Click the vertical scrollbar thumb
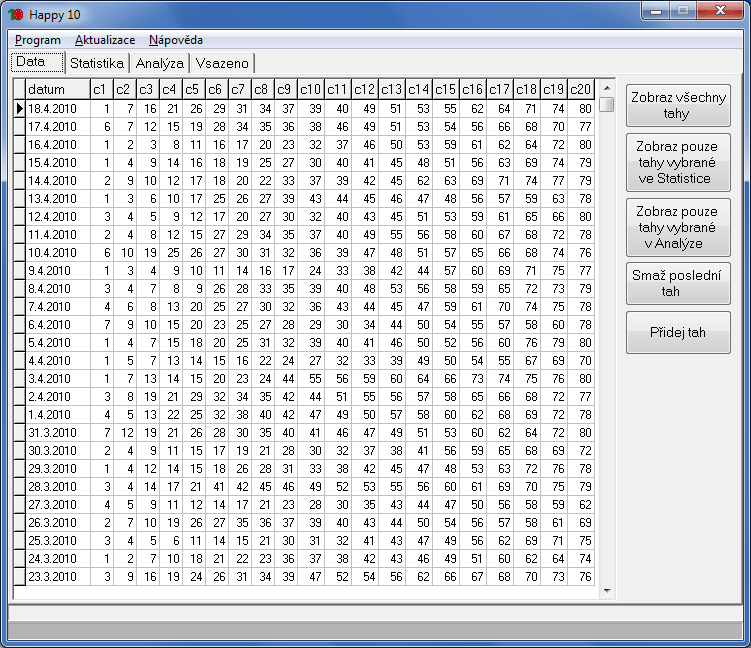Image resolution: width=751 pixels, height=648 pixels. tap(607, 104)
